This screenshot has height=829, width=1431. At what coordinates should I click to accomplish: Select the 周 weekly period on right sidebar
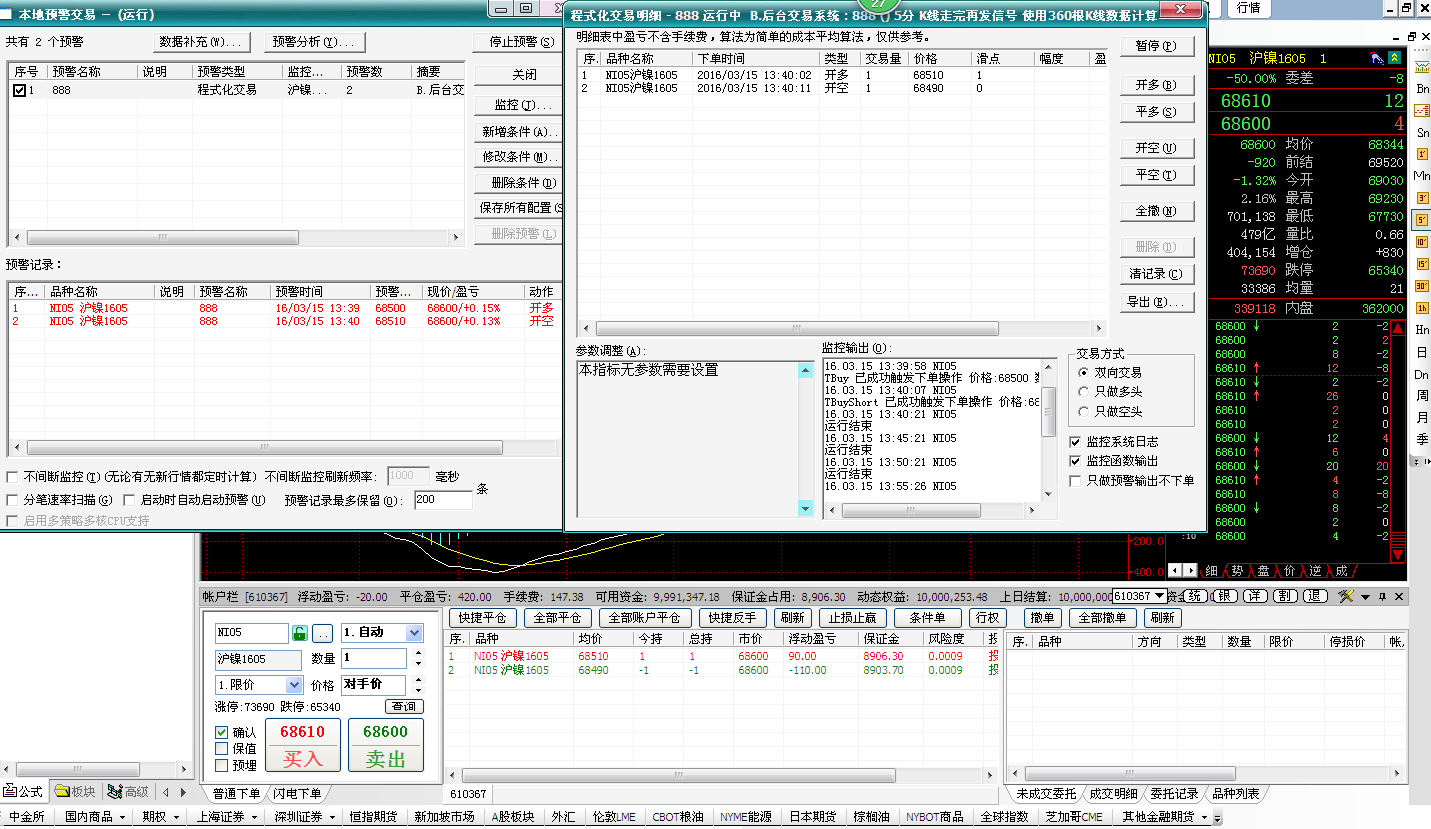[1422, 396]
